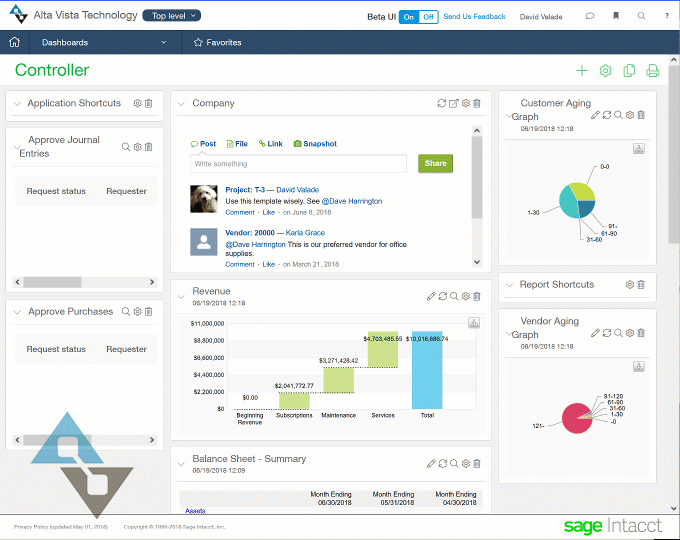
Task: Turn Beta UI Off
Action: coord(428,17)
